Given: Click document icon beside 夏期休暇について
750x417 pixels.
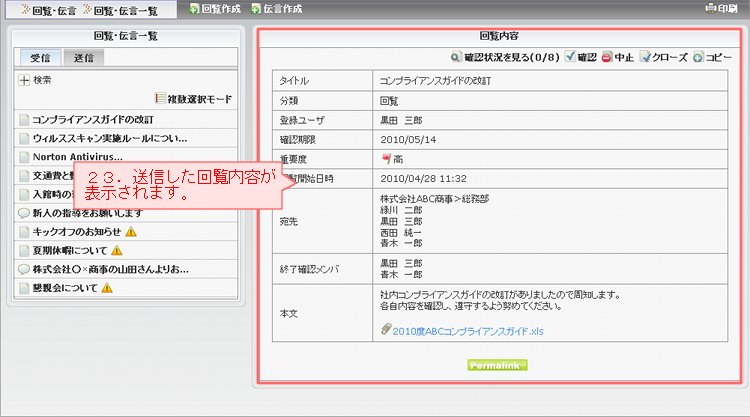Looking at the screenshot, I should [24, 251].
